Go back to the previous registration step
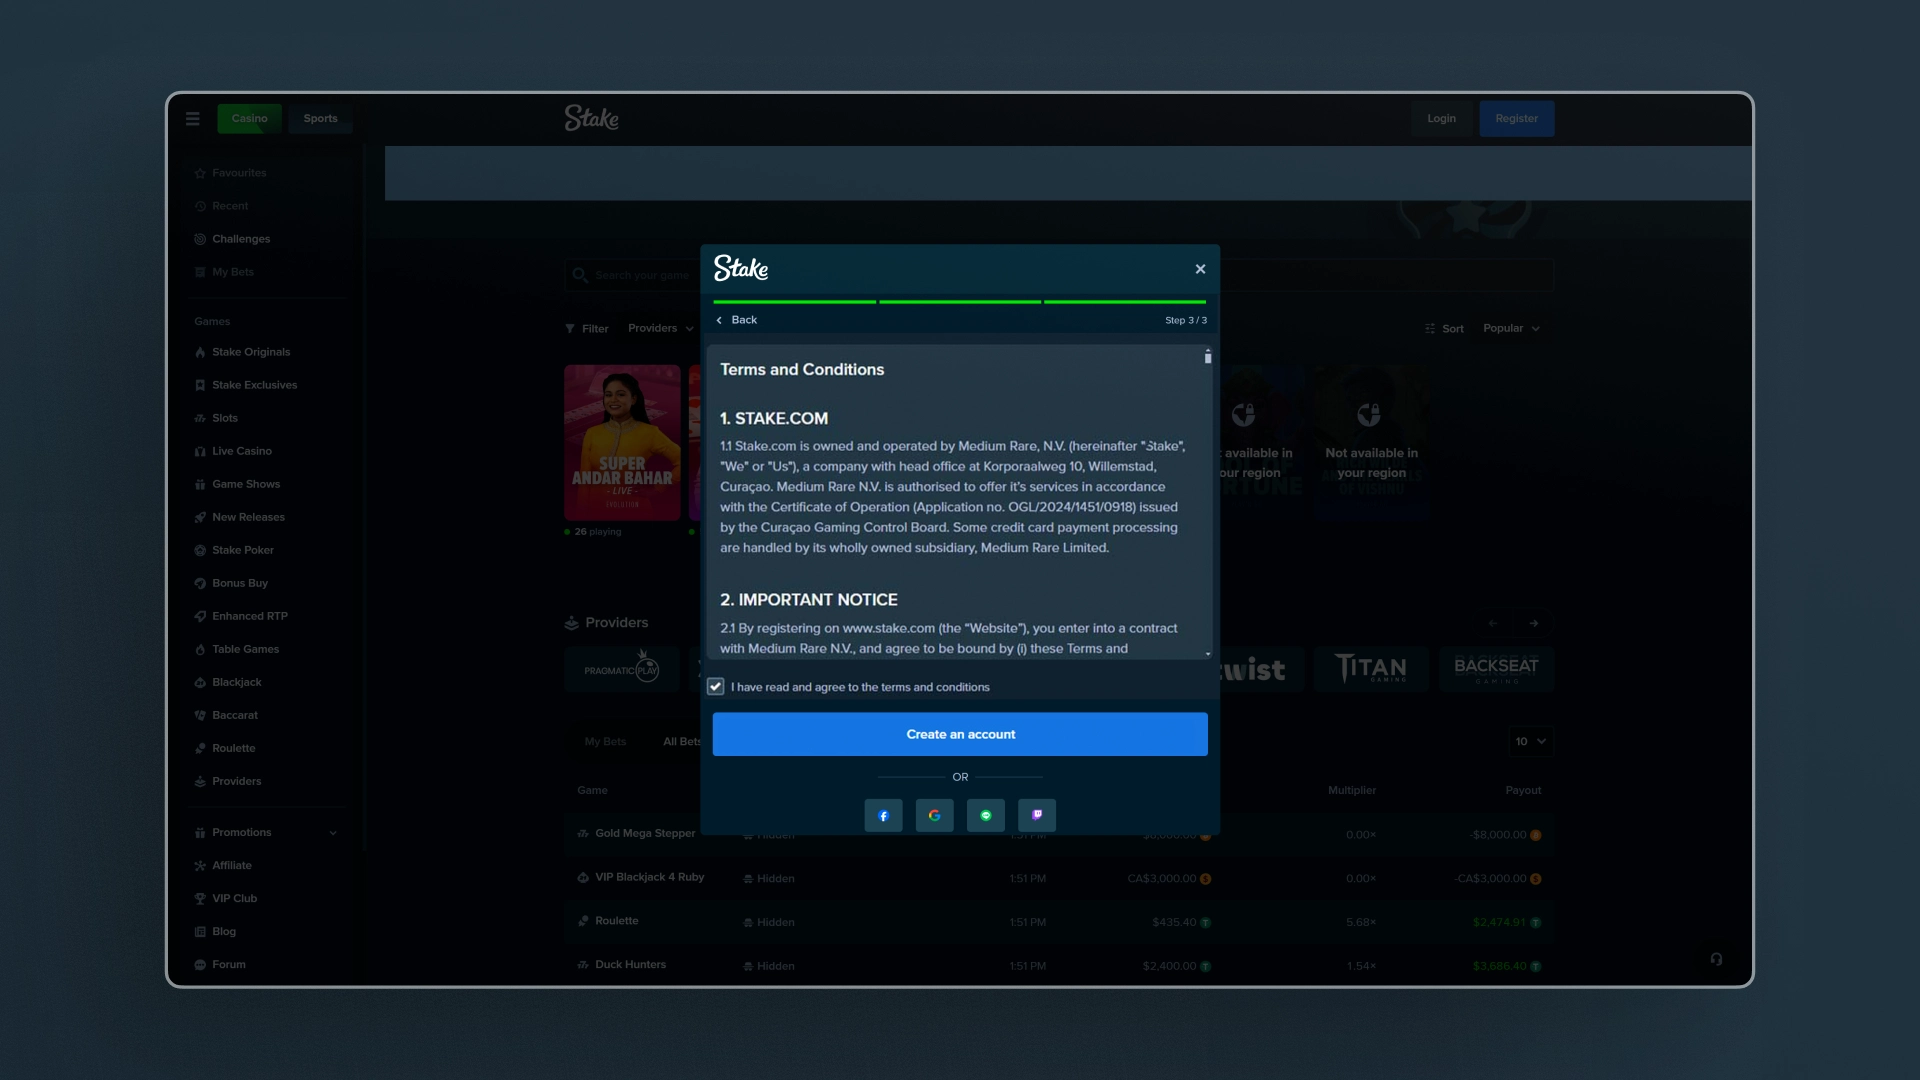Image resolution: width=1920 pixels, height=1080 pixels. pos(736,320)
